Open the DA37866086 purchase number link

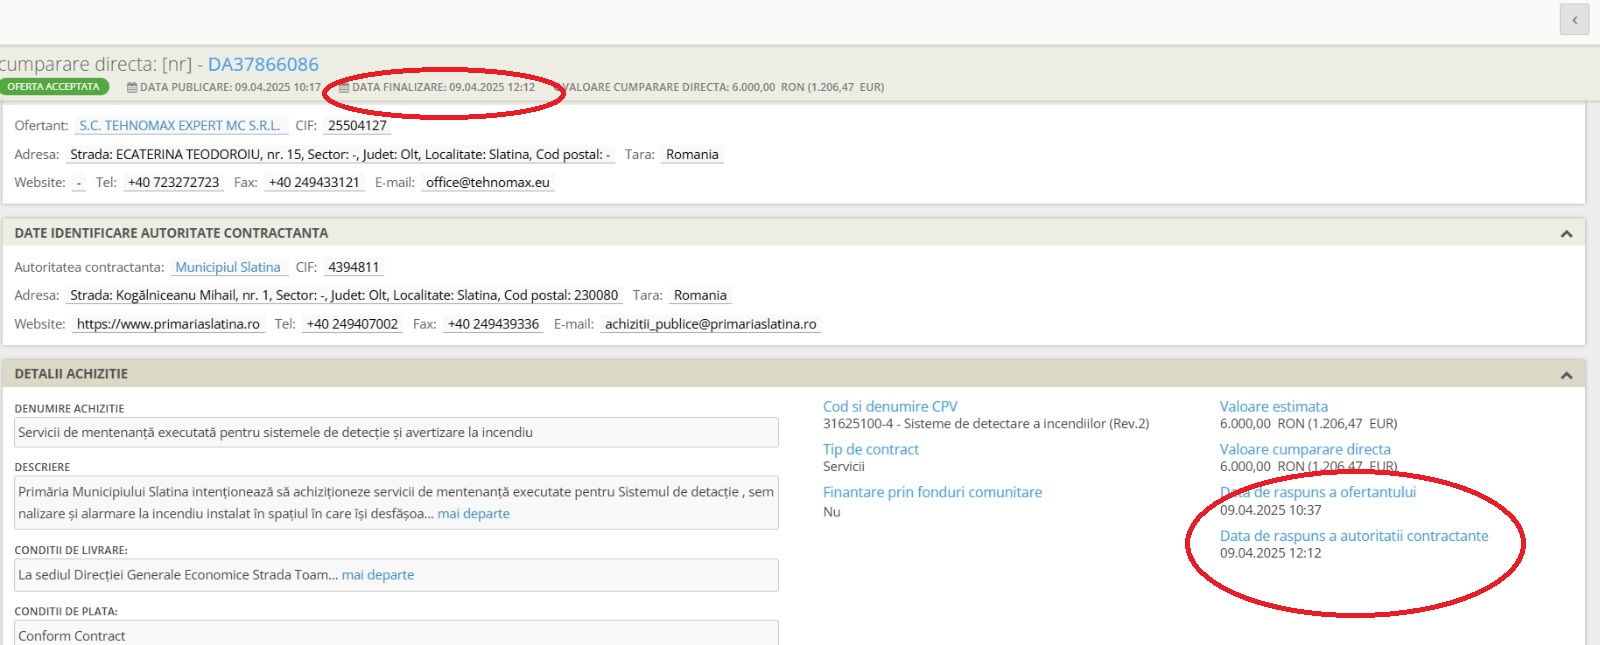click(x=263, y=64)
